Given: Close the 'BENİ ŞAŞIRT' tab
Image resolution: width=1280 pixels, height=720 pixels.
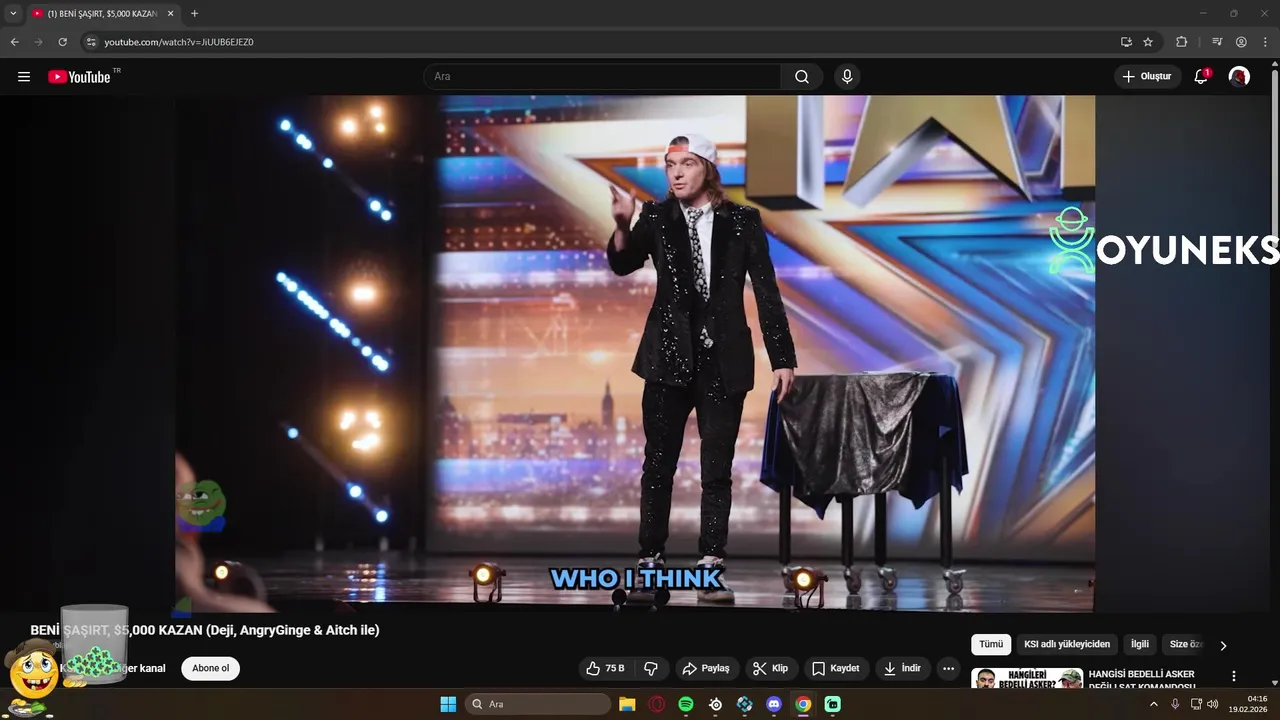Looking at the screenshot, I should pos(170,14).
